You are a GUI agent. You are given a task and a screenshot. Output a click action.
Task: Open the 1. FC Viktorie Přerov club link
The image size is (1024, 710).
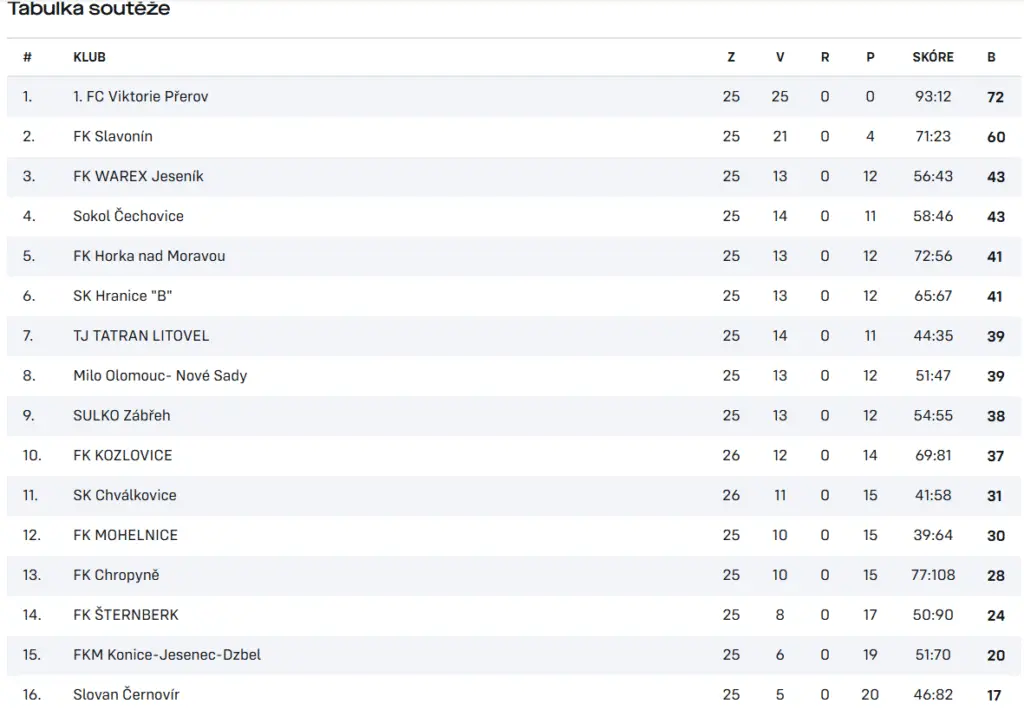140,97
